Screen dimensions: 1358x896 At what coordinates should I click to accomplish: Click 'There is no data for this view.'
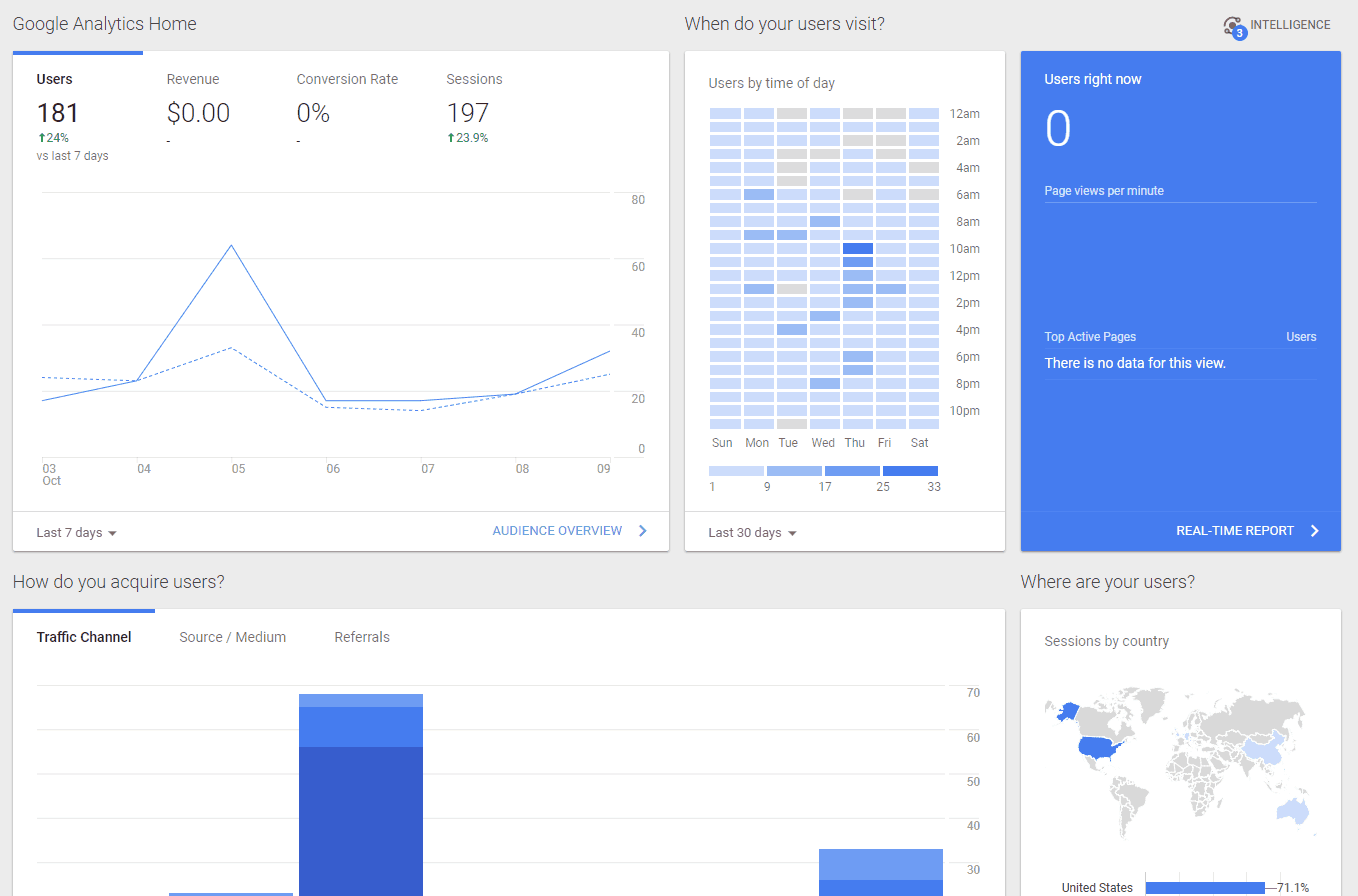pos(1135,363)
